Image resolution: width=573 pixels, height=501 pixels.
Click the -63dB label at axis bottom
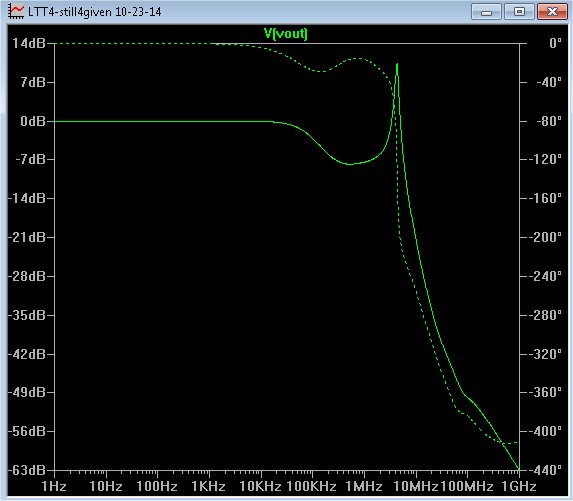26,470
